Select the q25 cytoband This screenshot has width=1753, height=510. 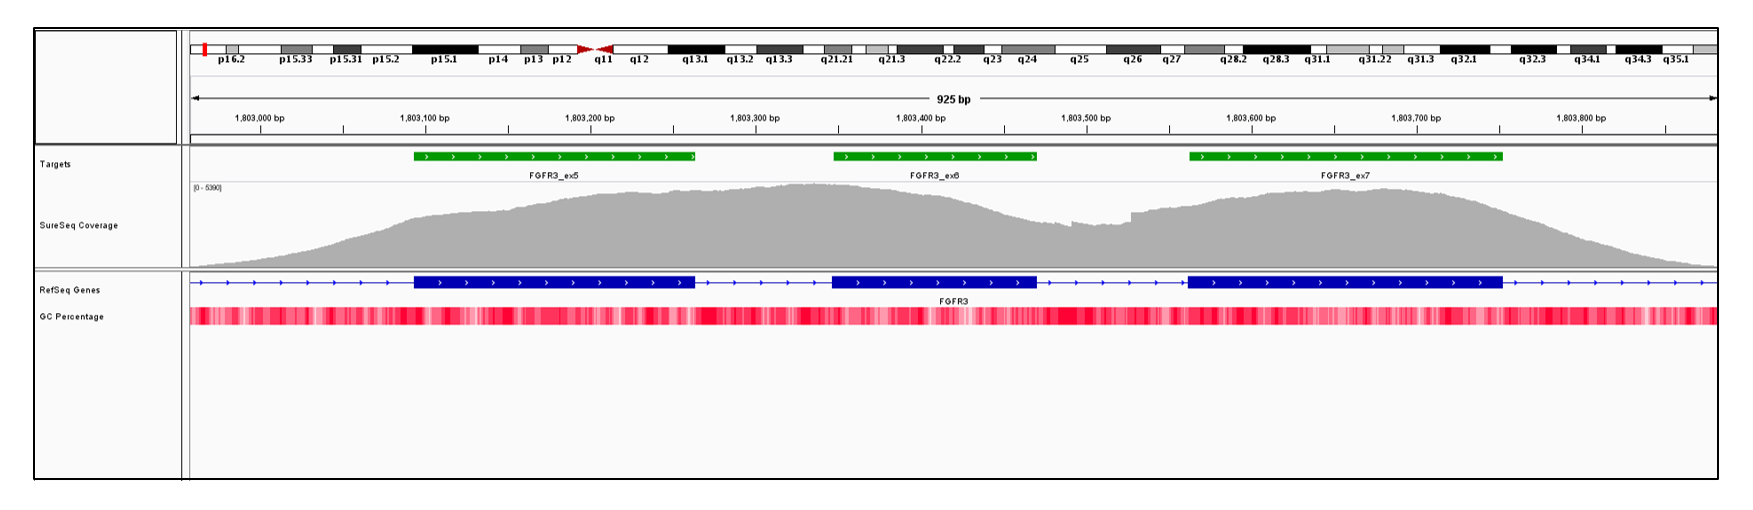pos(1080,49)
